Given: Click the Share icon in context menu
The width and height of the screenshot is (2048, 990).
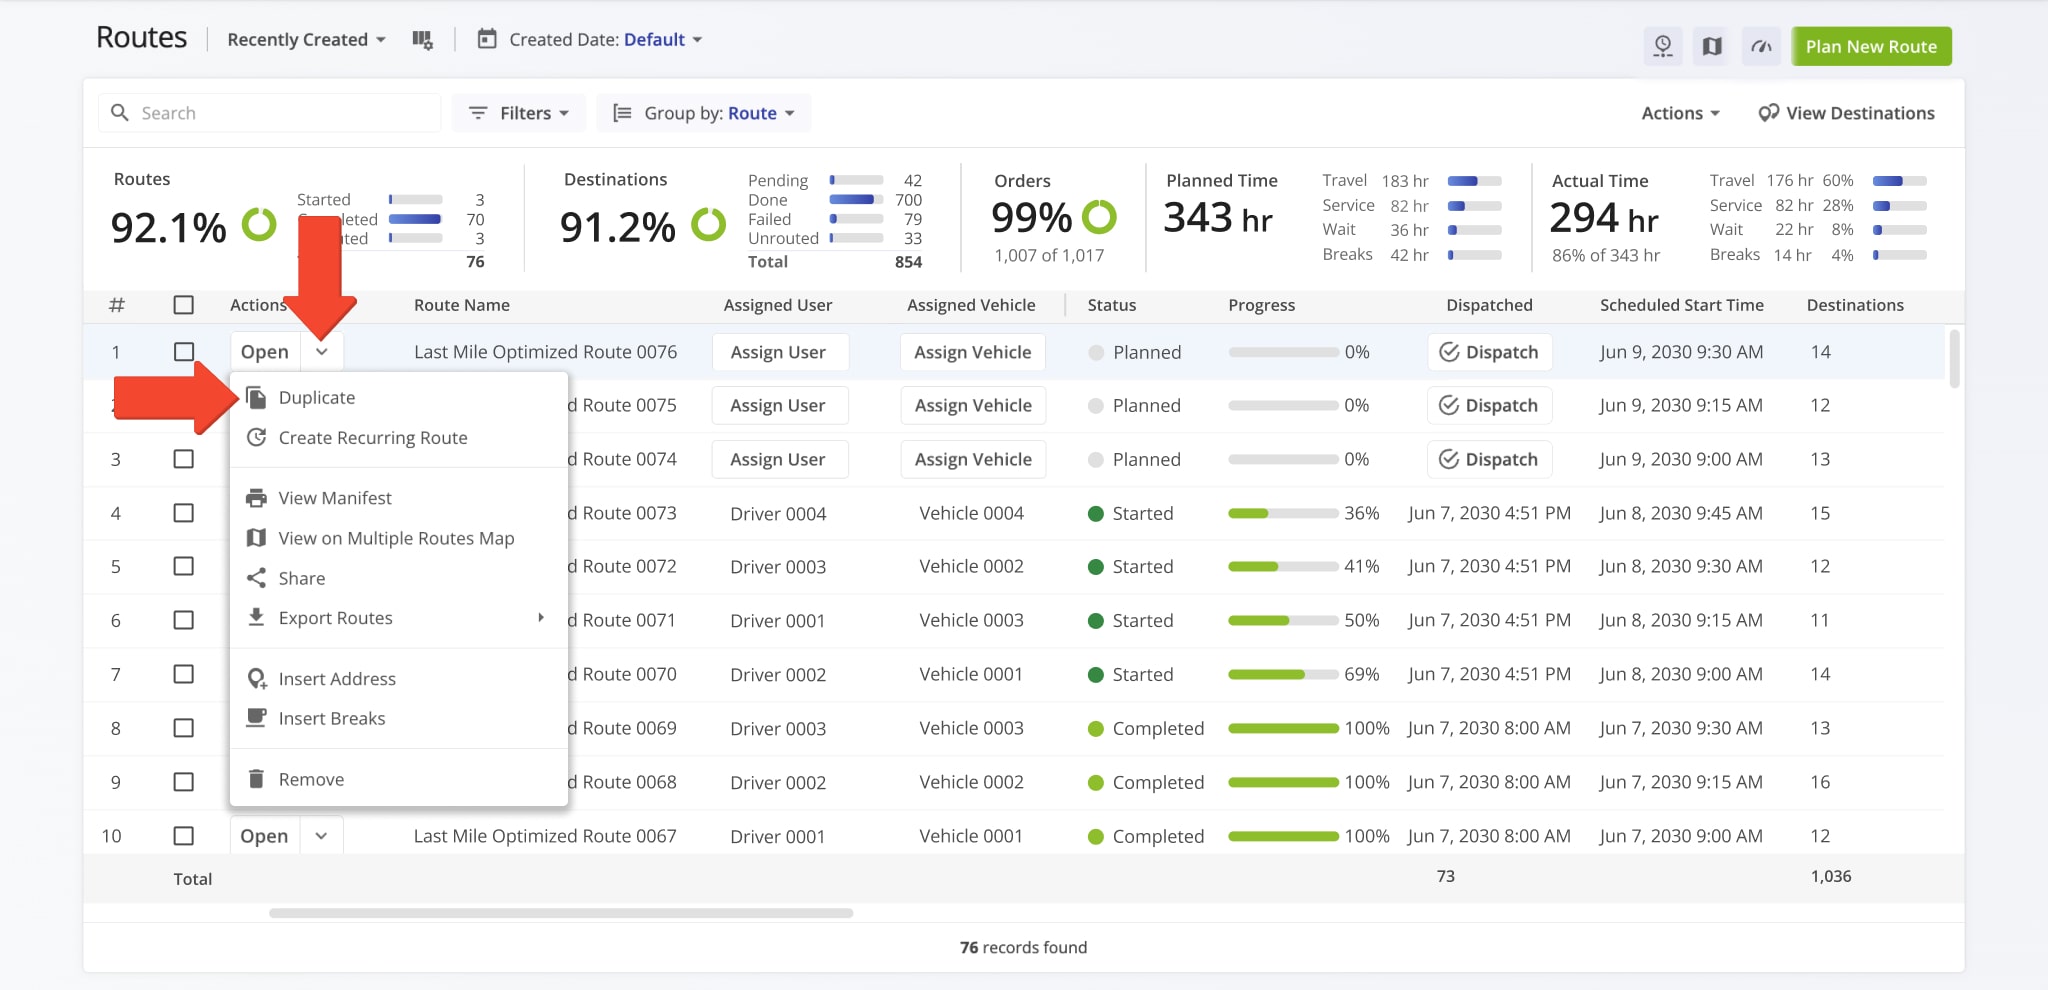Looking at the screenshot, I should point(257,578).
